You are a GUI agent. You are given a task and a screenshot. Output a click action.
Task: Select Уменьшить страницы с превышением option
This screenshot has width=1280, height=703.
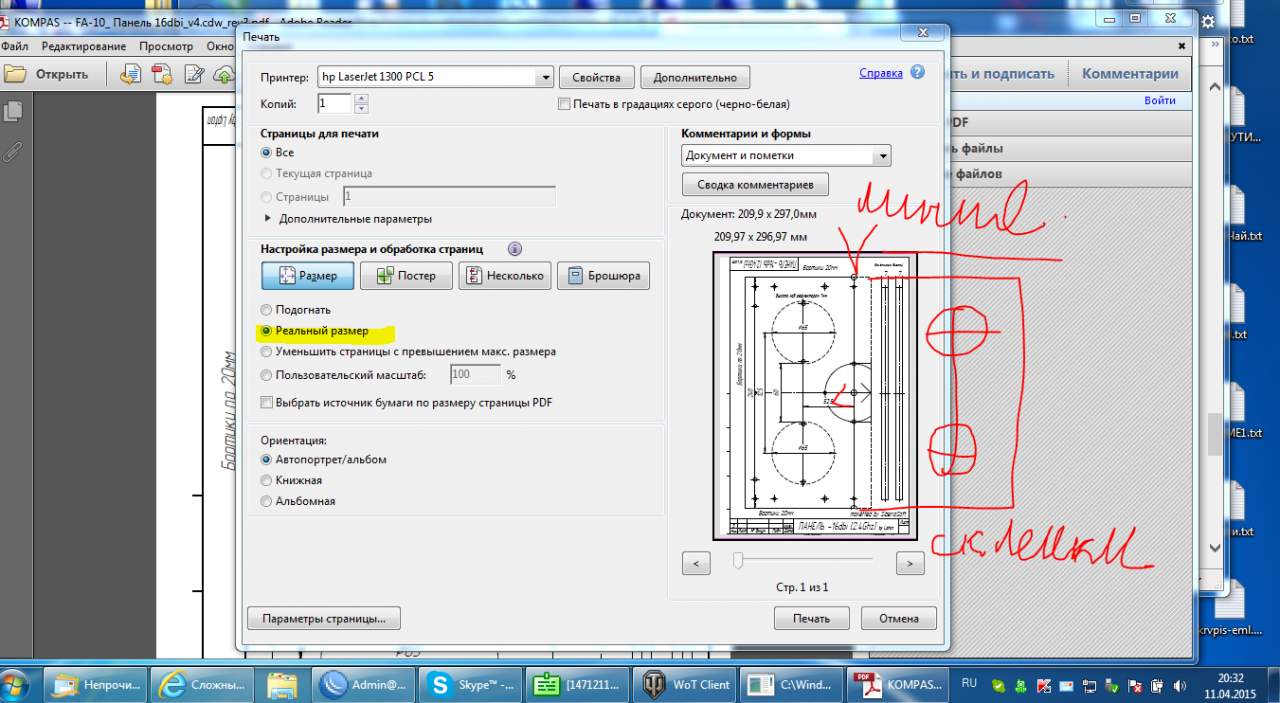click(266, 352)
